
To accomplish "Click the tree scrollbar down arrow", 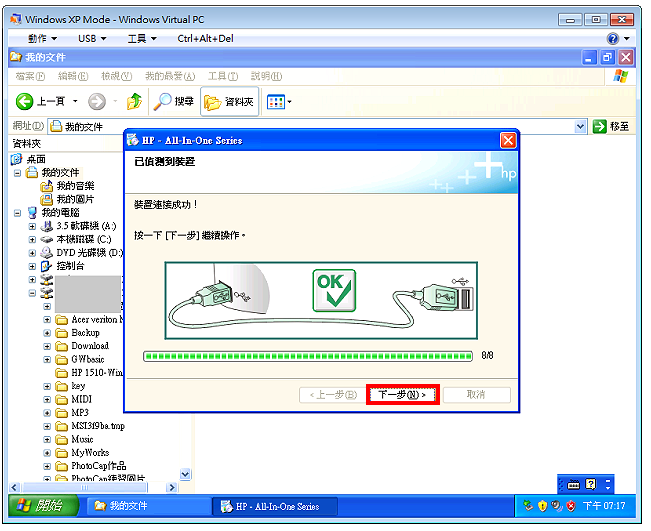I will coord(185,474).
